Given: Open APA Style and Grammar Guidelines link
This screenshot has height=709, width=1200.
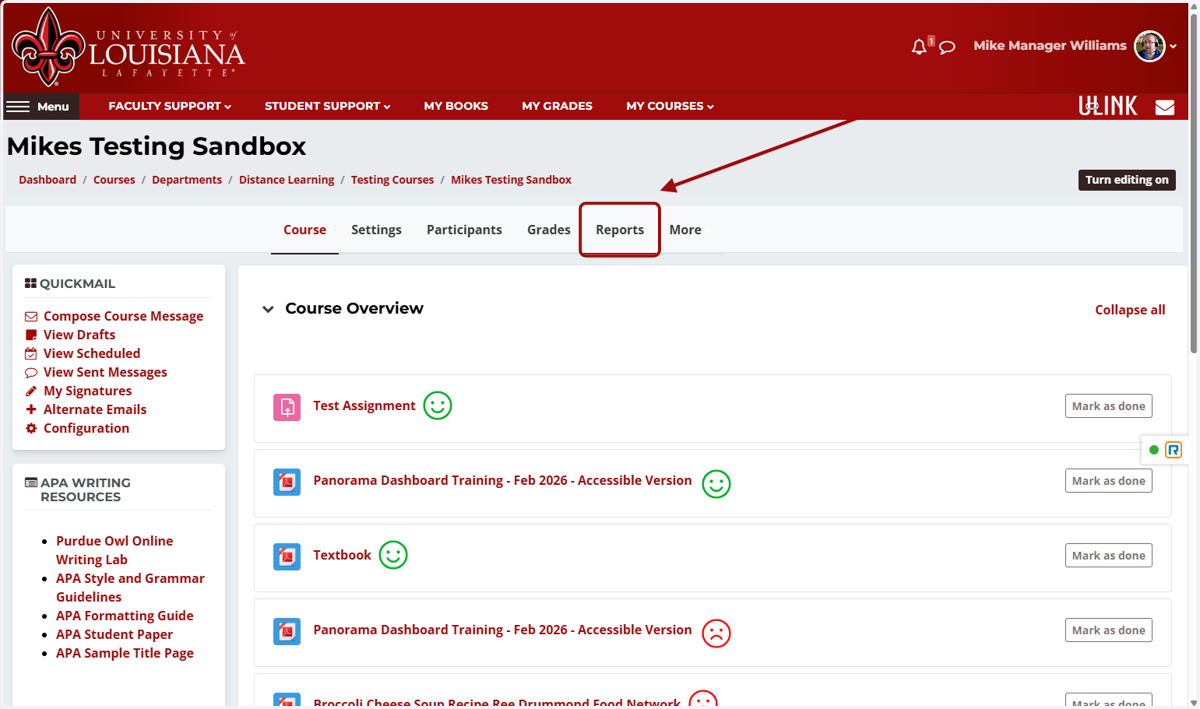Looking at the screenshot, I should [x=130, y=588].
